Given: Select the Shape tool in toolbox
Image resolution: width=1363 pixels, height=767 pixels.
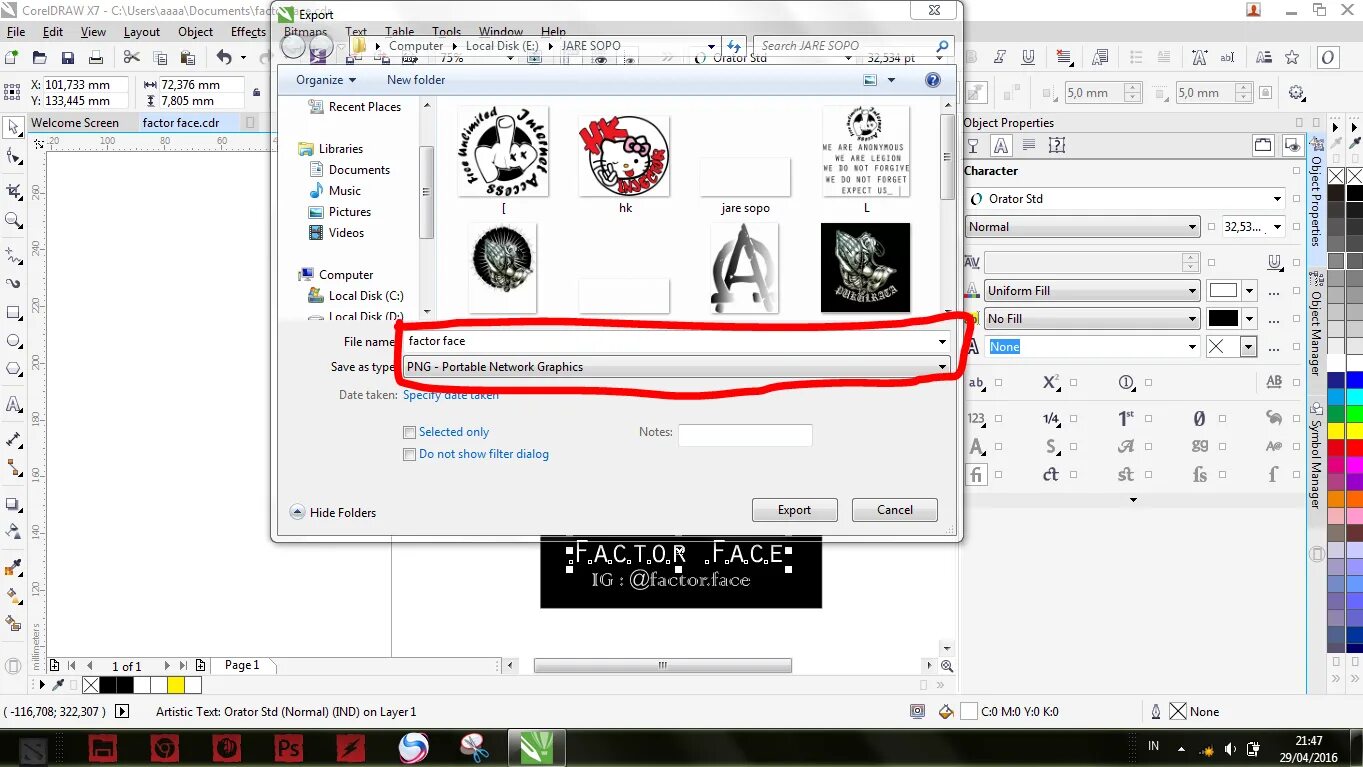Looking at the screenshot, I should (13, 157).
